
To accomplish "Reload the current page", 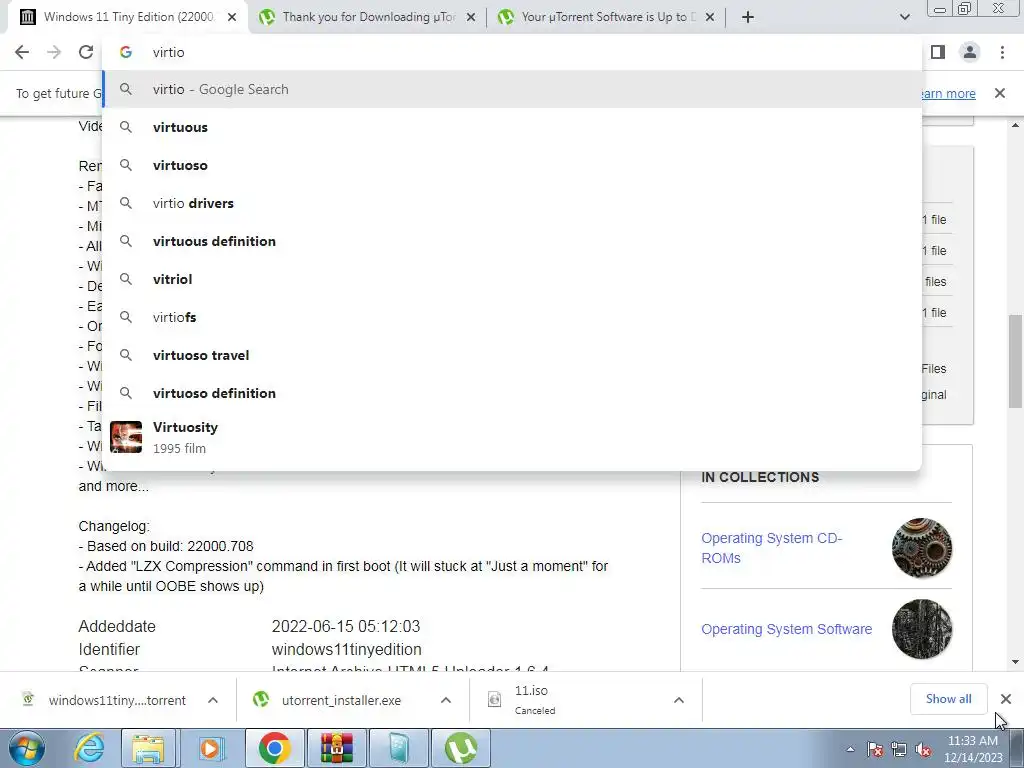I will pyautogui.click(x=86, y=52).
